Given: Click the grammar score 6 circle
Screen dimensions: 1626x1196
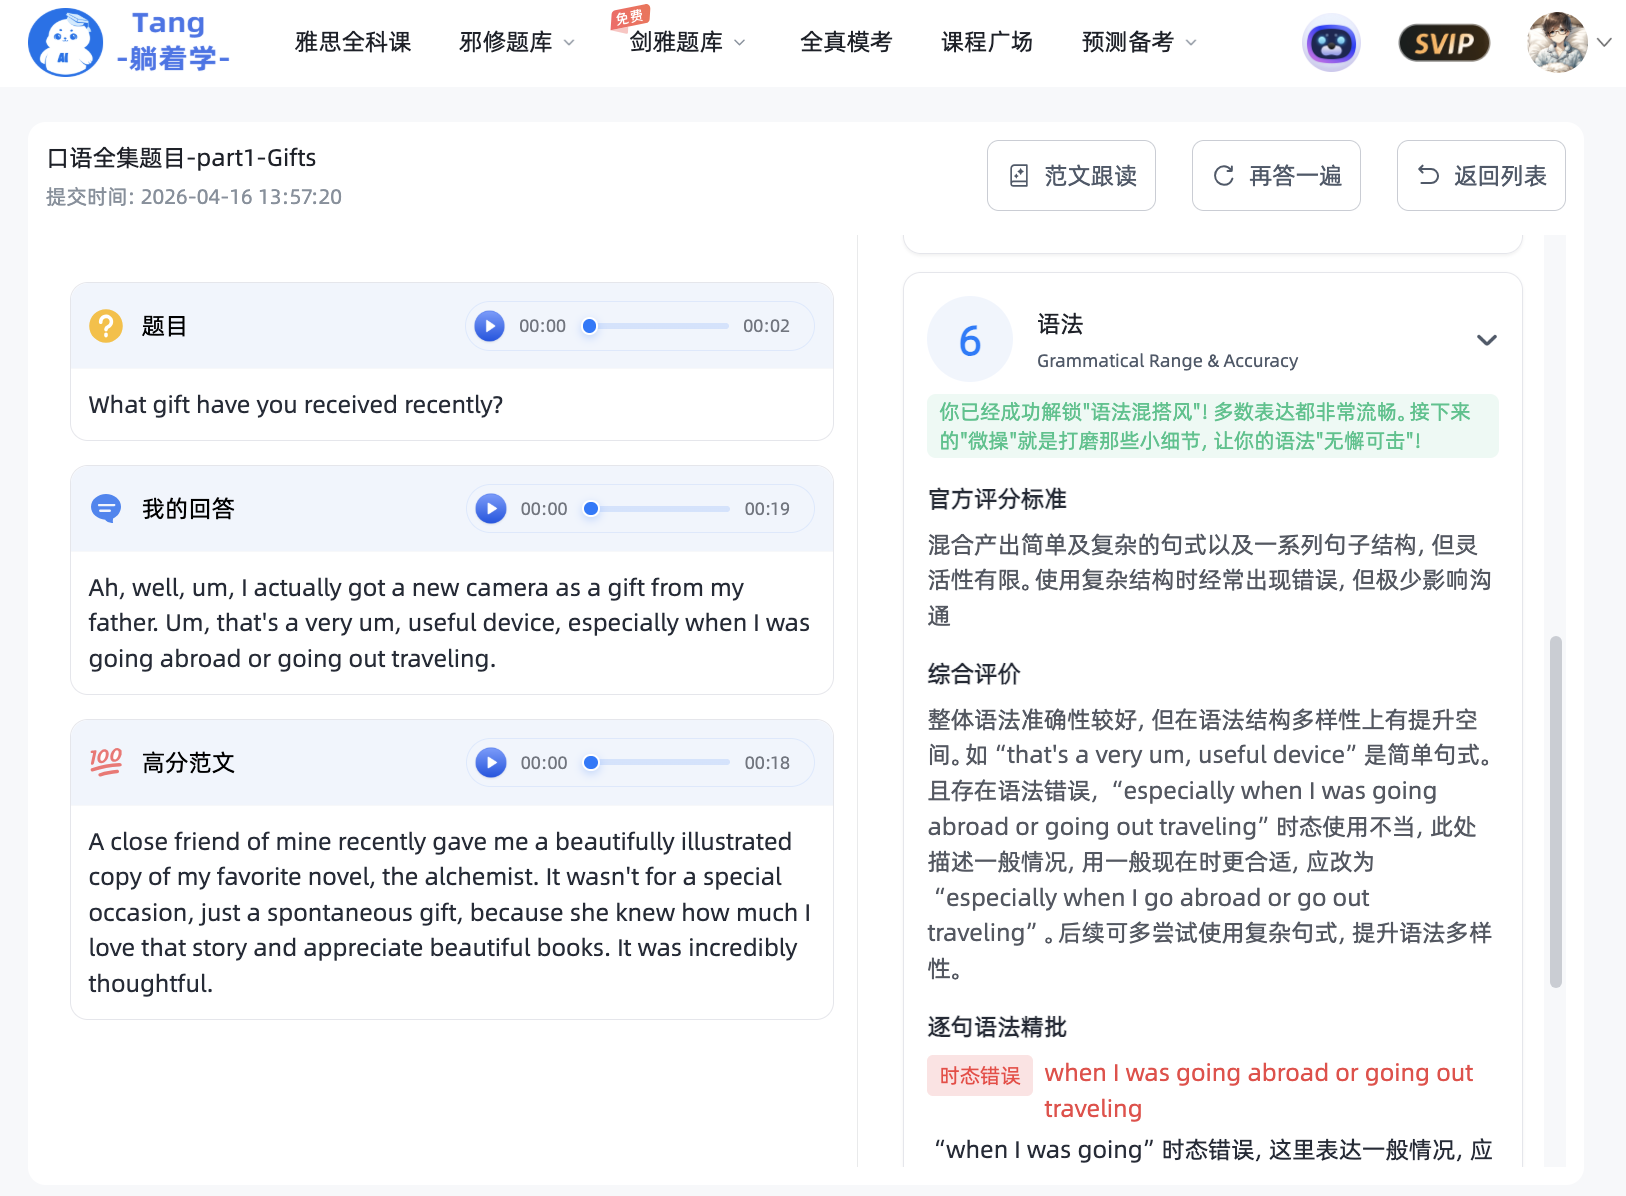Looking at the screenshot, I should click(x=970, y=340).
